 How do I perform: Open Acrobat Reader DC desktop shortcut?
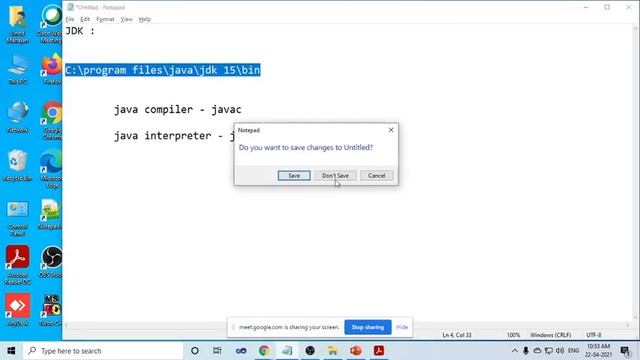click(x=18, y=265)
